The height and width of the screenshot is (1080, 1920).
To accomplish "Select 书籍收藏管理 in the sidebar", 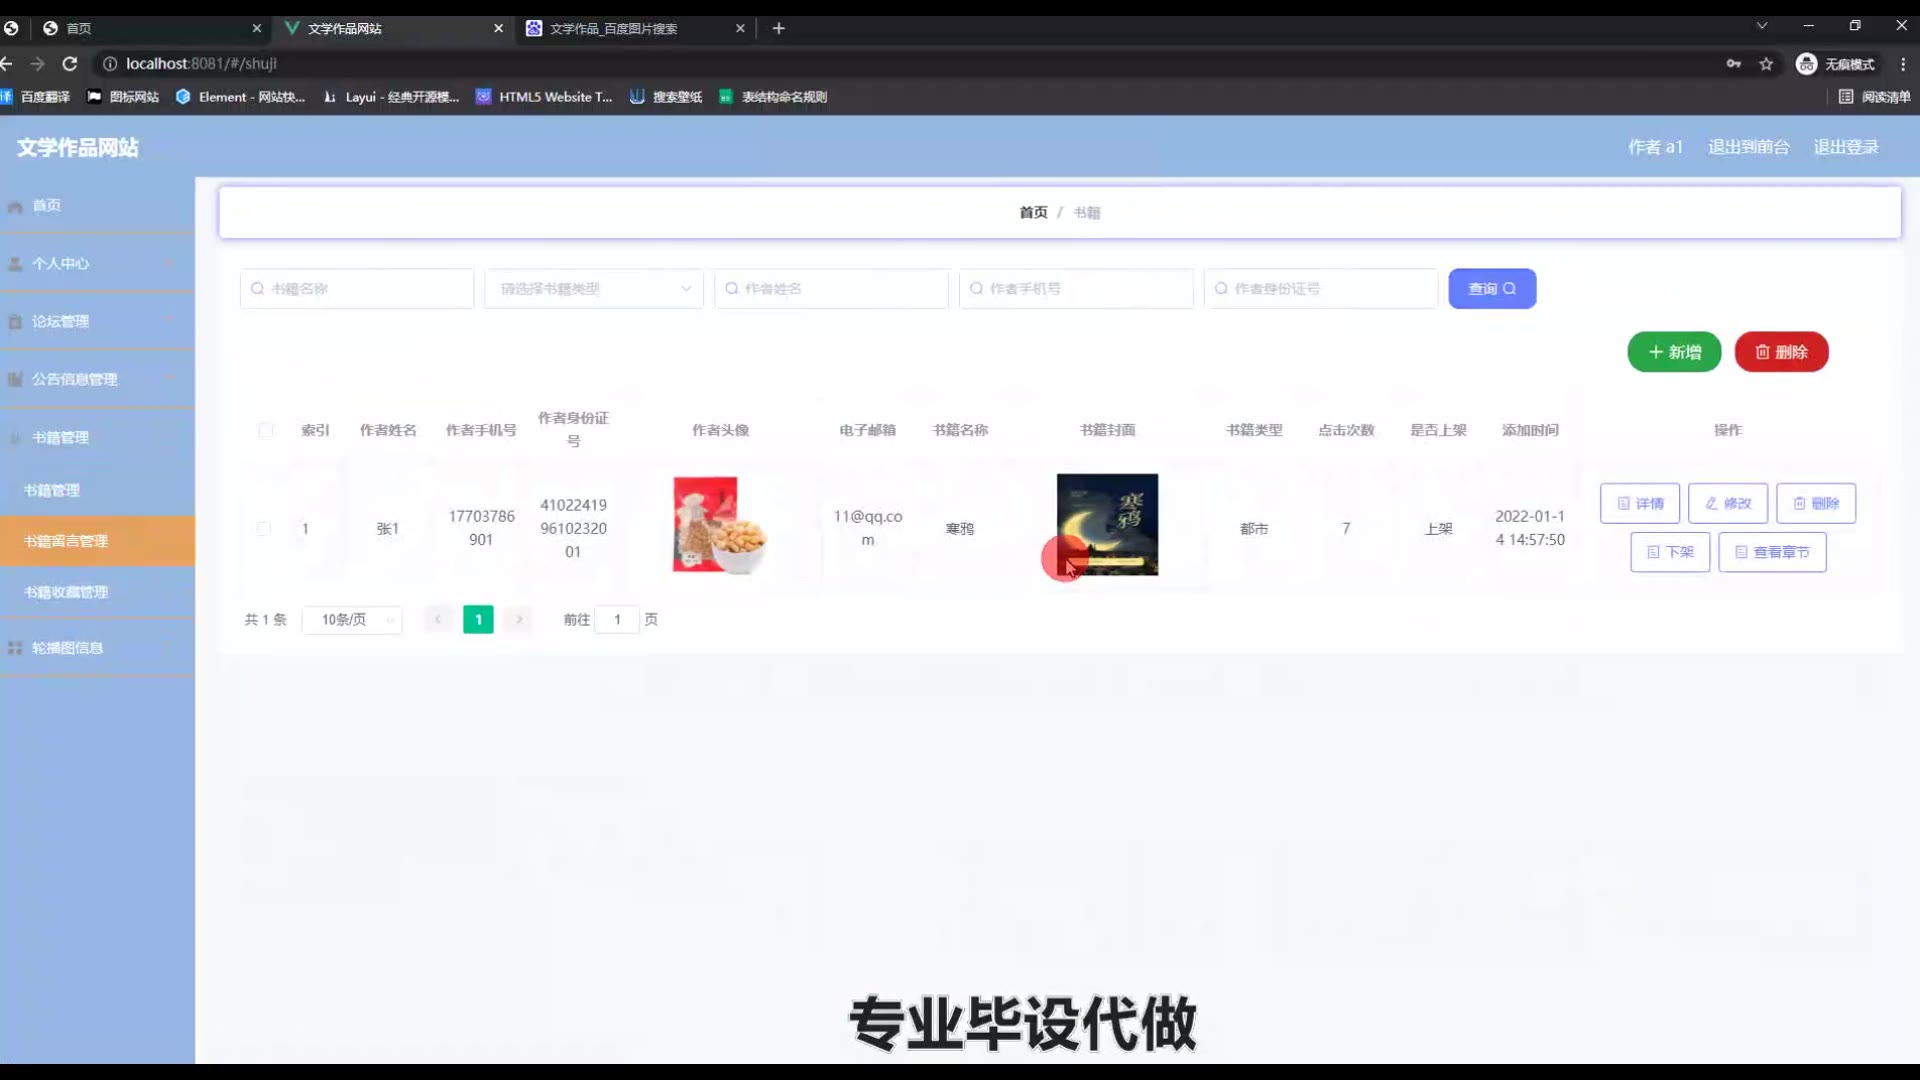I will tap(66, 592).
